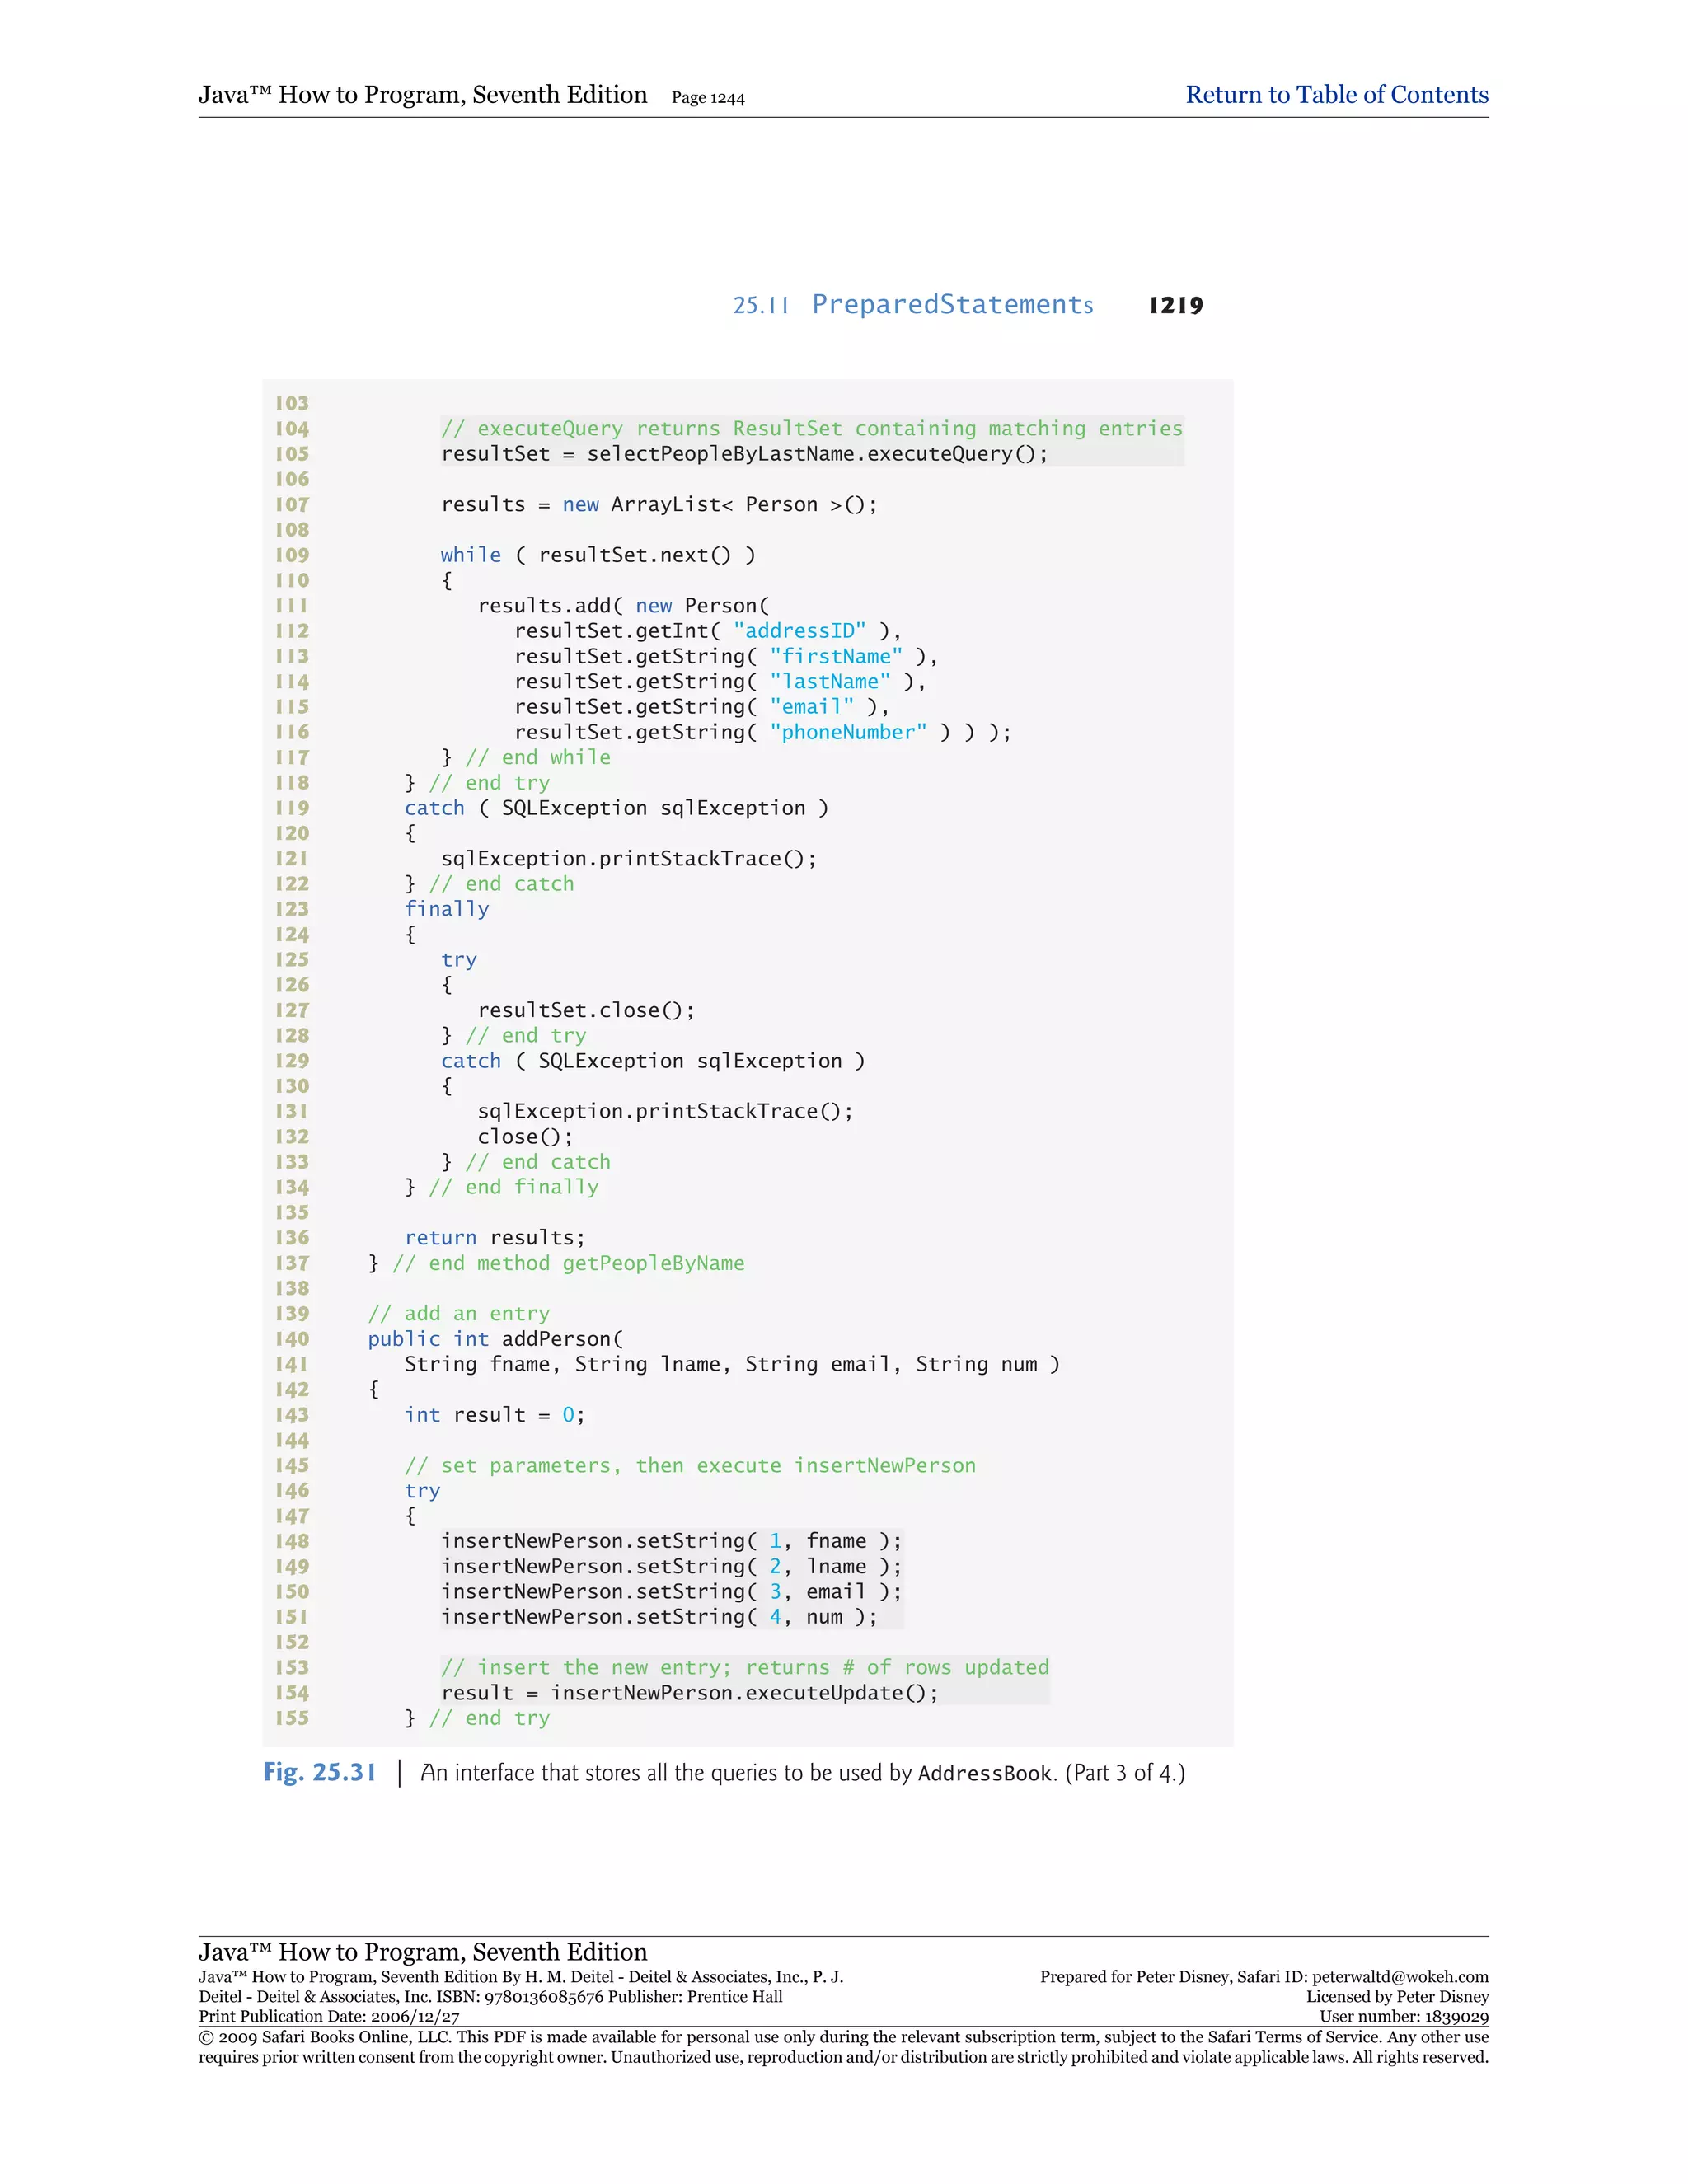Click the while keyword on line 109
The image size is (1688, 2184).
tap(470, 555)
